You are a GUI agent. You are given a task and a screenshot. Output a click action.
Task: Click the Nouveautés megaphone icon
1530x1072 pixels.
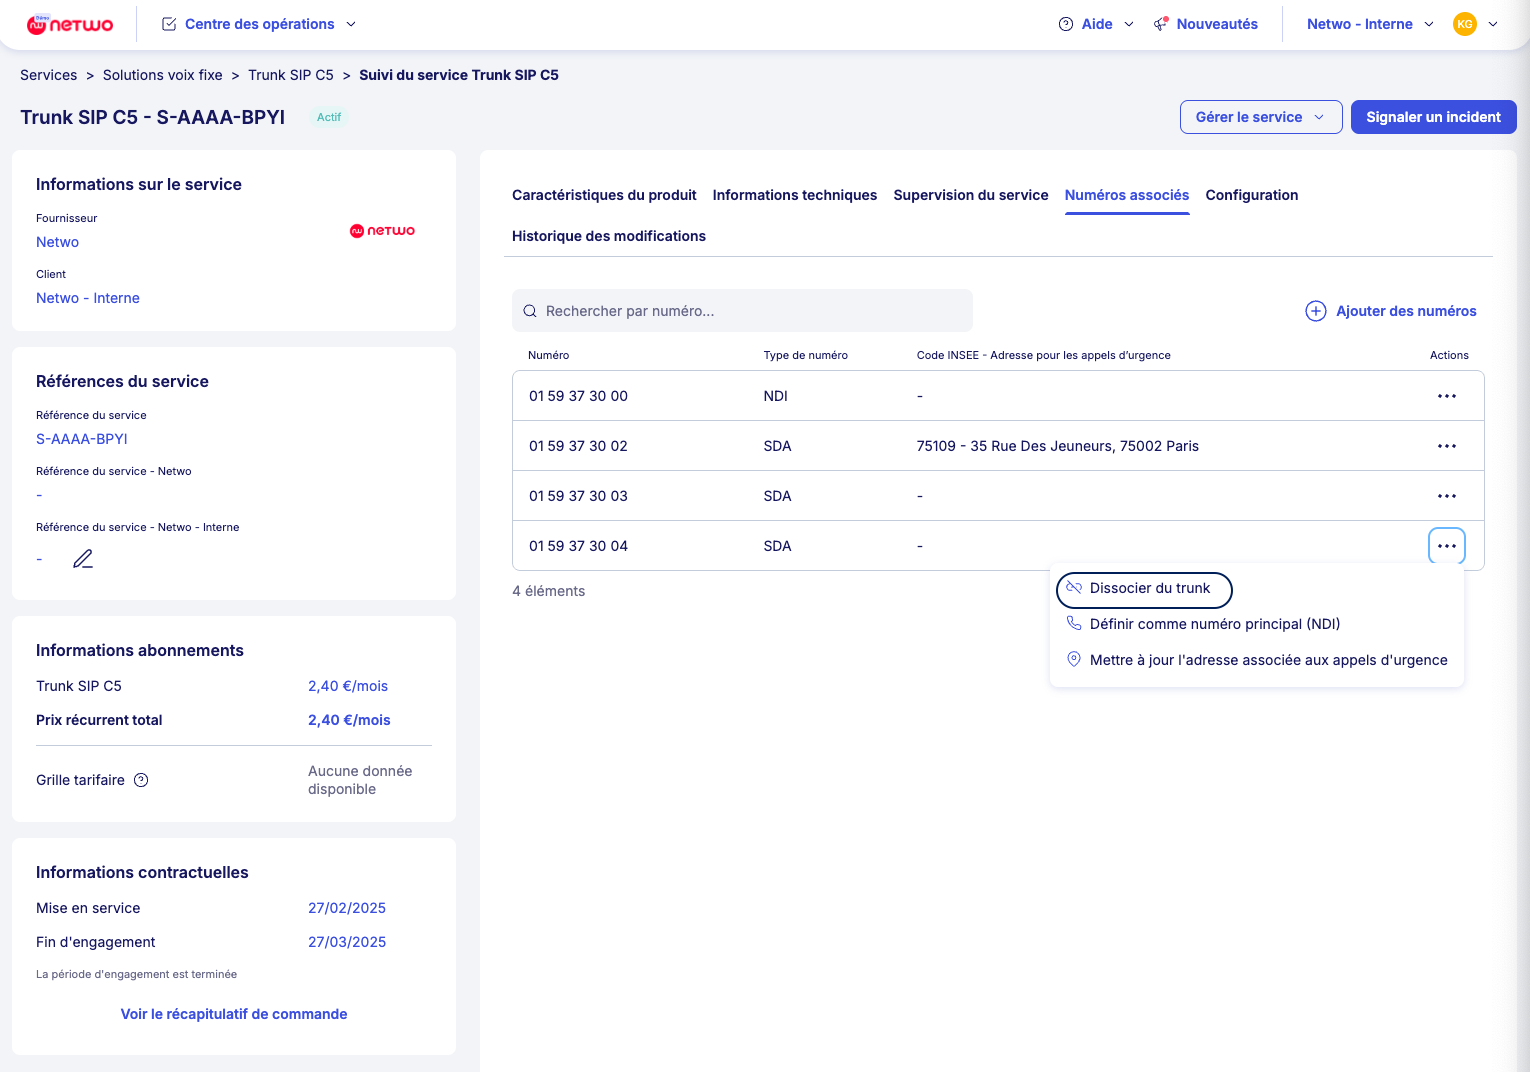[1161, 24]
